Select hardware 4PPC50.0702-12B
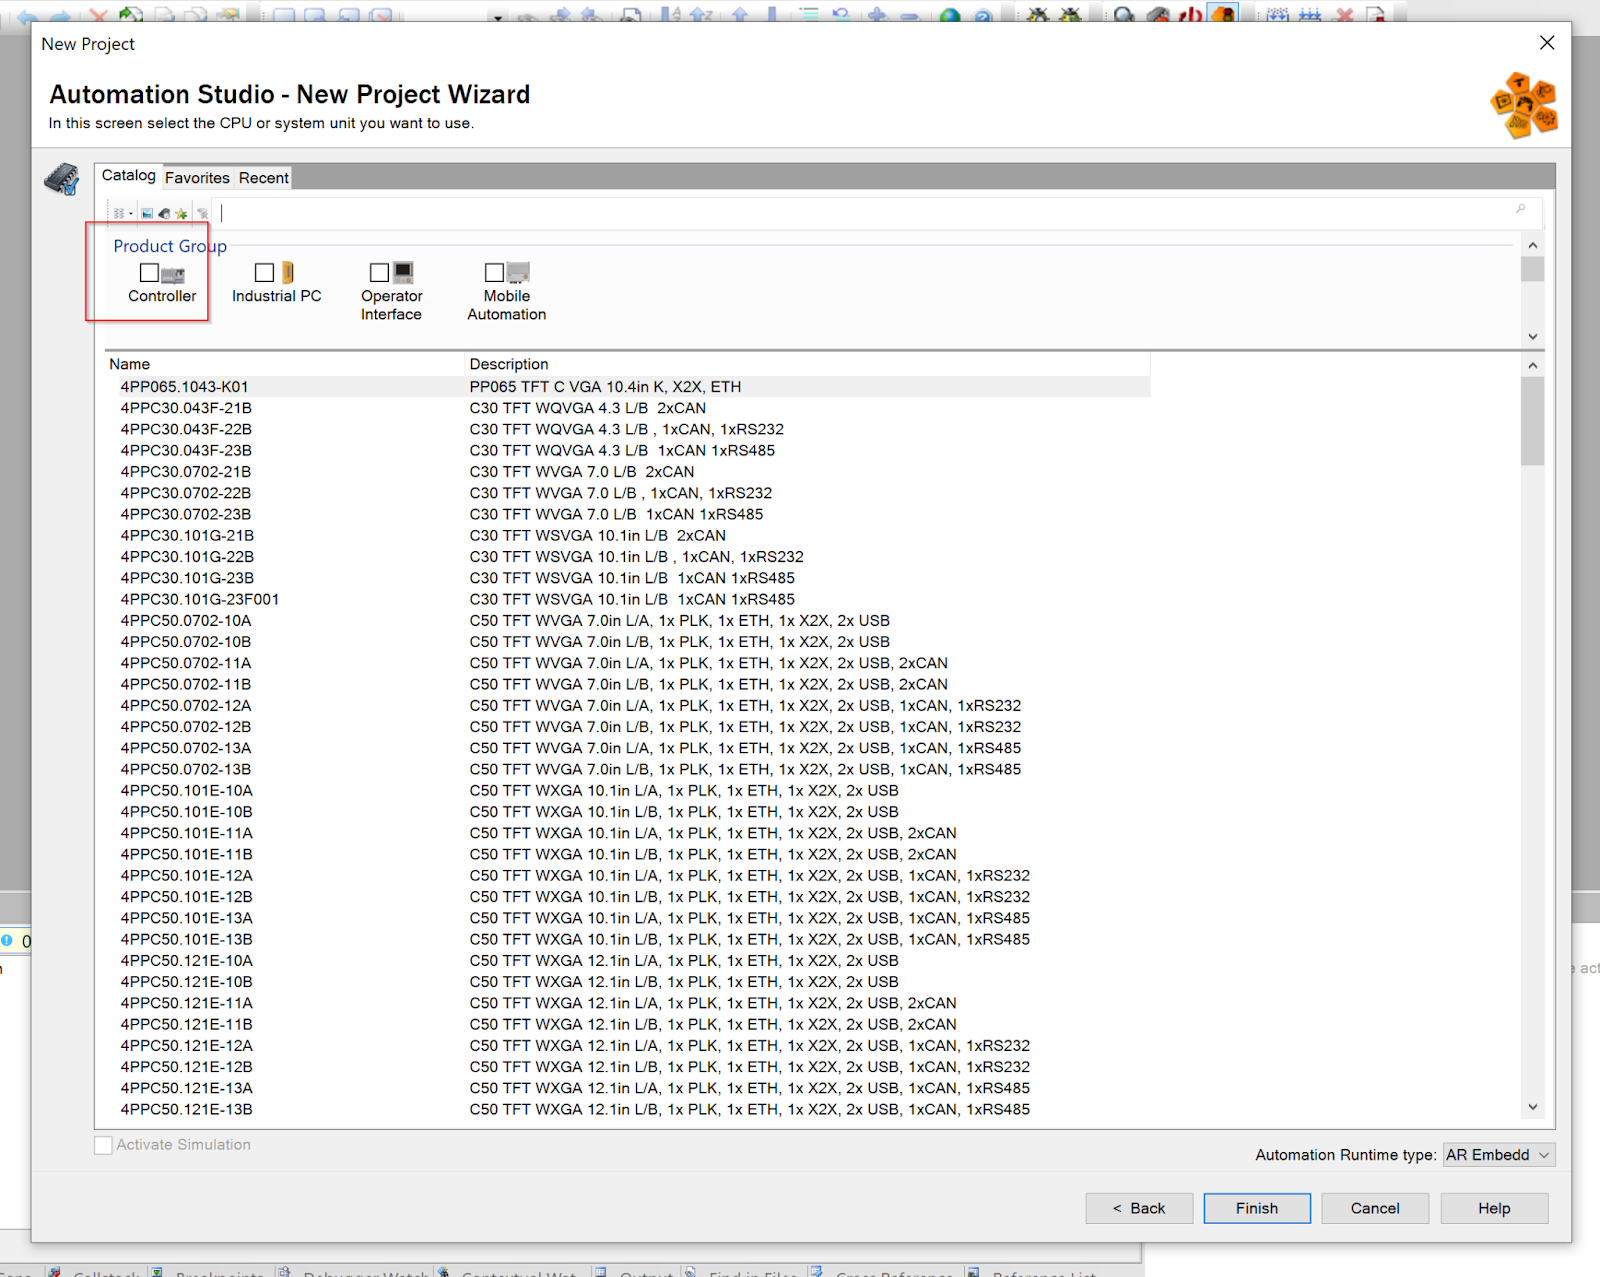The image size is (1600, 1277). point(186,727)
